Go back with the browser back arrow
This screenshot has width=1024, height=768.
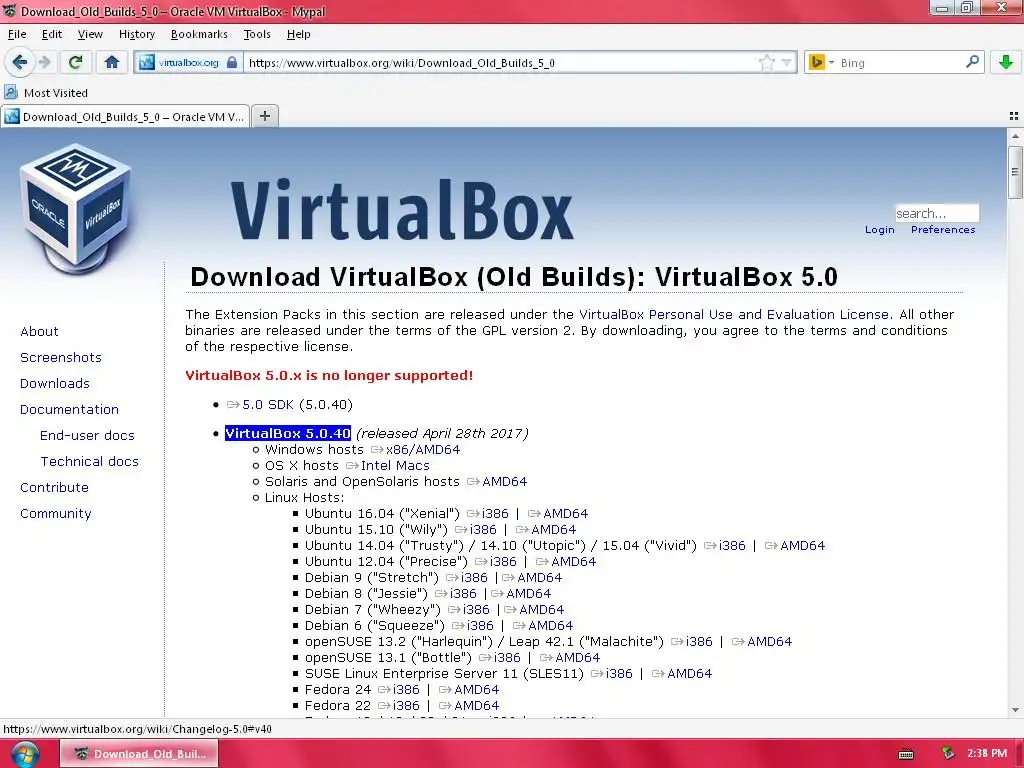point(20,63)
